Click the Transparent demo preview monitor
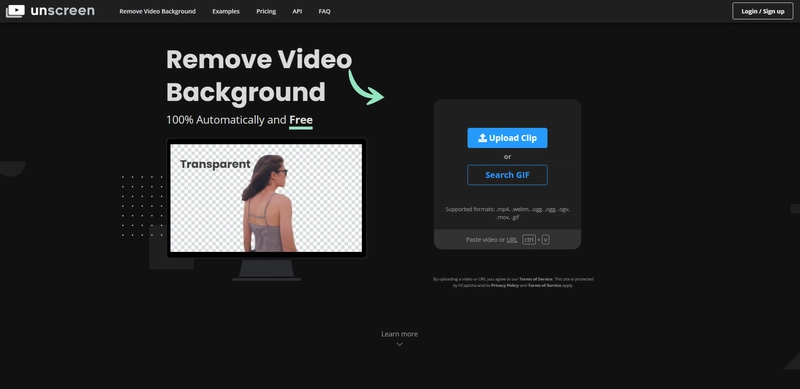 click(266, 198)
